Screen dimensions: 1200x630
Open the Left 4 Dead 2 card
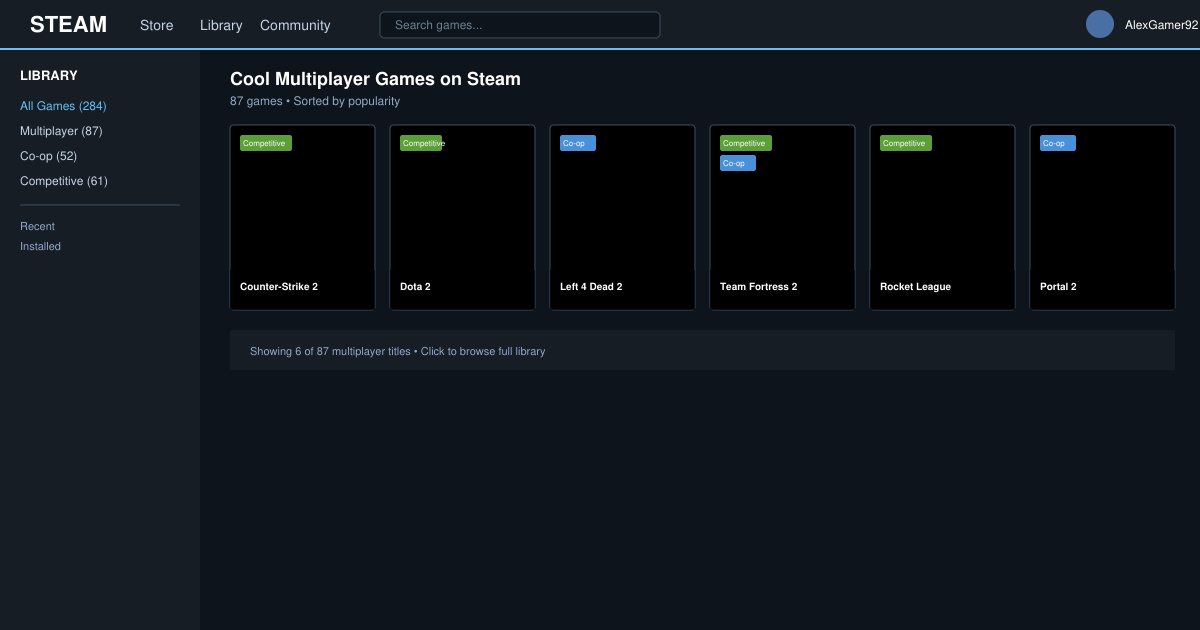(622, 217)
